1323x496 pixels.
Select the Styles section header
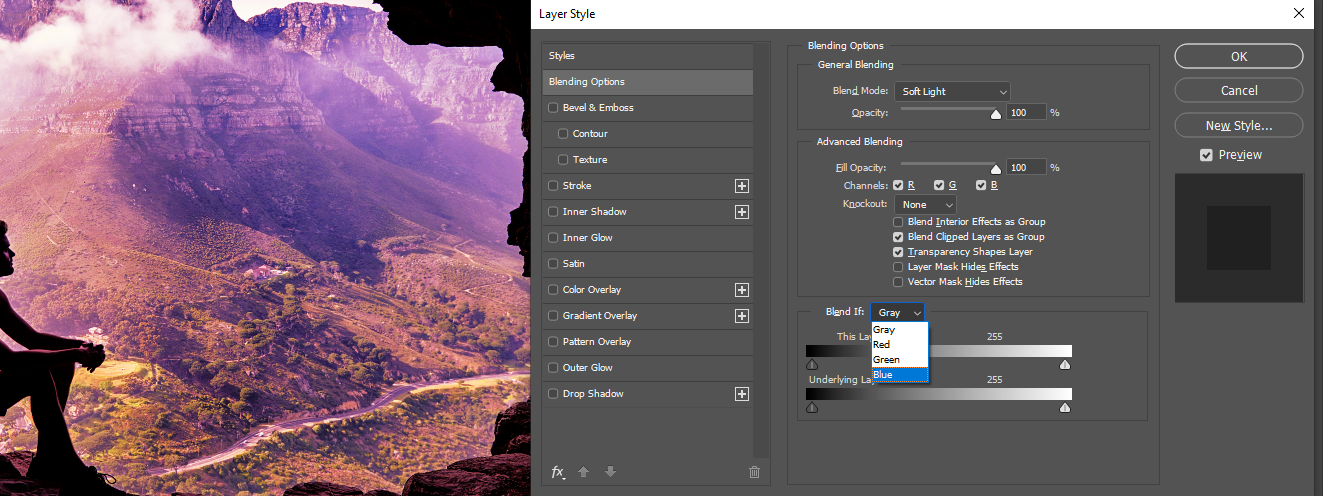click(647, 56)
